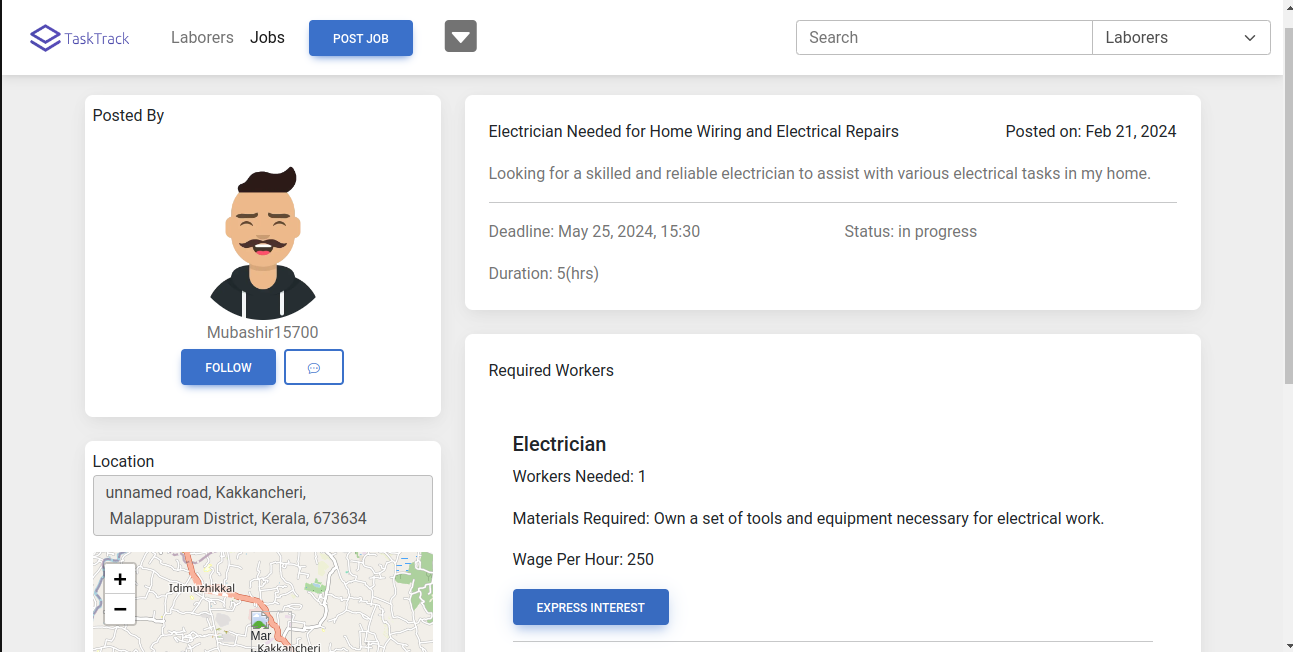The height and width of the screenshot is (652, 1293).
Task: Click the page vertical scrollbar
Action: pyautogui.click(x=1287, y=200)
